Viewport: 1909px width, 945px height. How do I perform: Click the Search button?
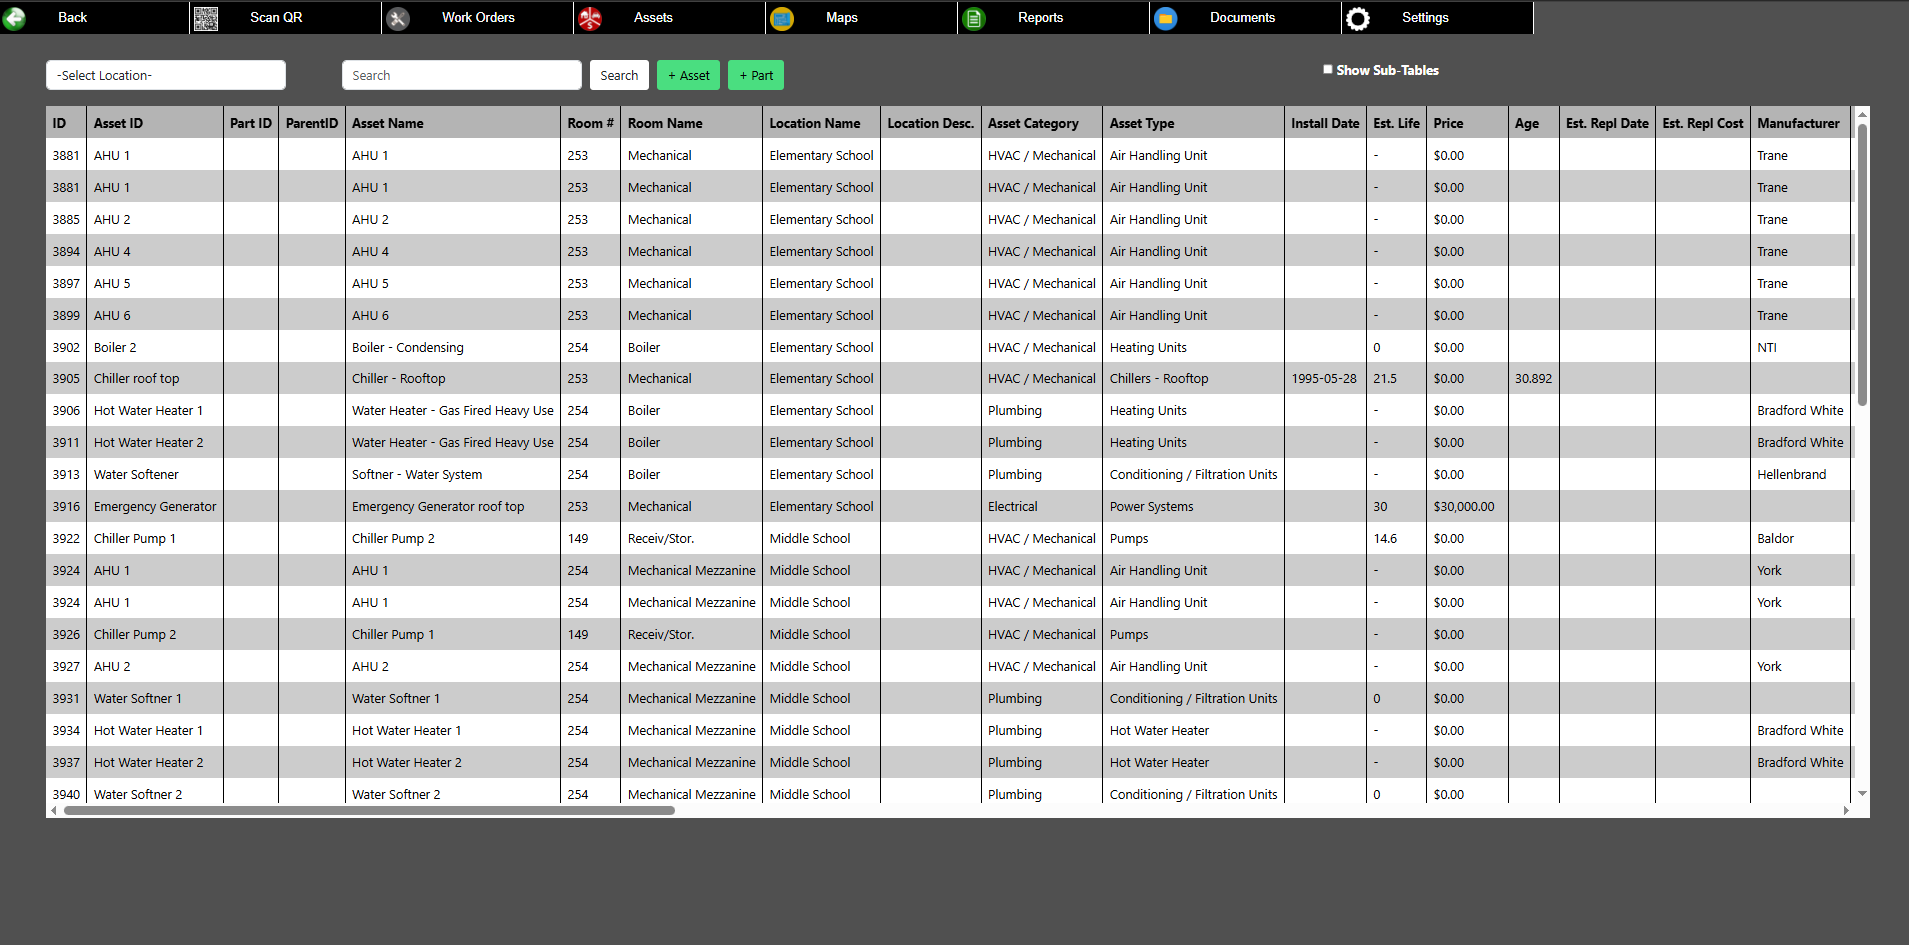coord(619,75)
